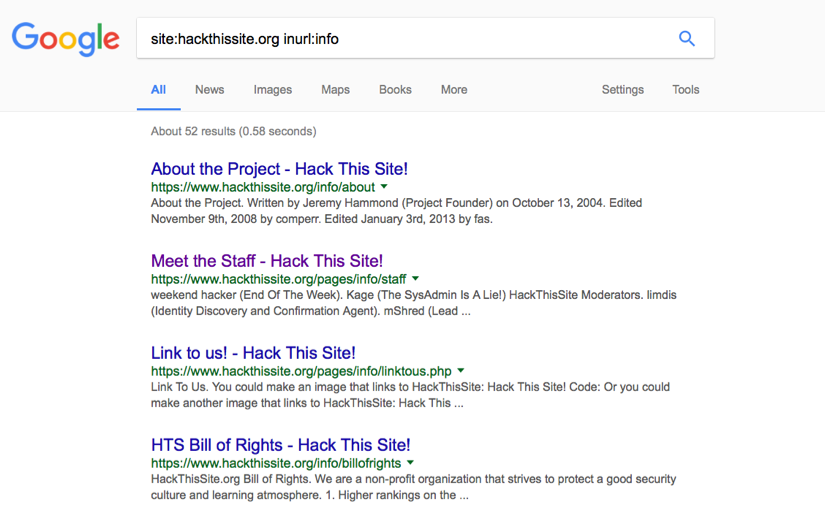Viewport: 825px width, 520px height.
Task: Open "About the Project - Hack This Site!" result
Action: point(279,169)
